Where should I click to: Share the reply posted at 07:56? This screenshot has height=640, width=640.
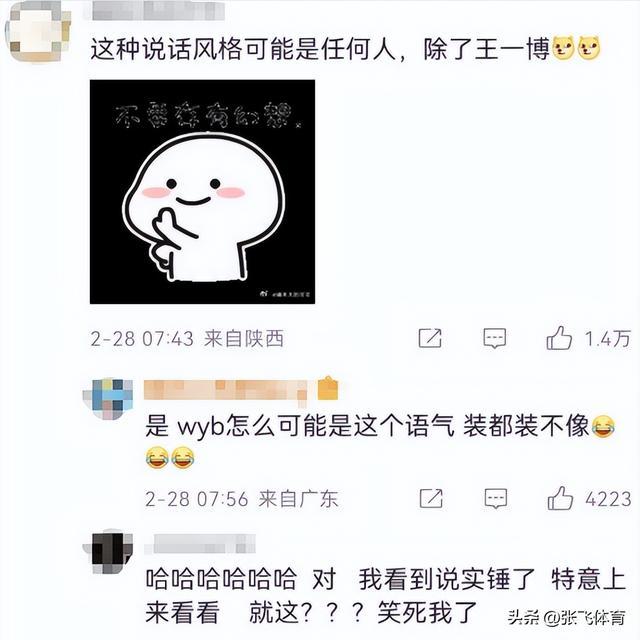431,498
